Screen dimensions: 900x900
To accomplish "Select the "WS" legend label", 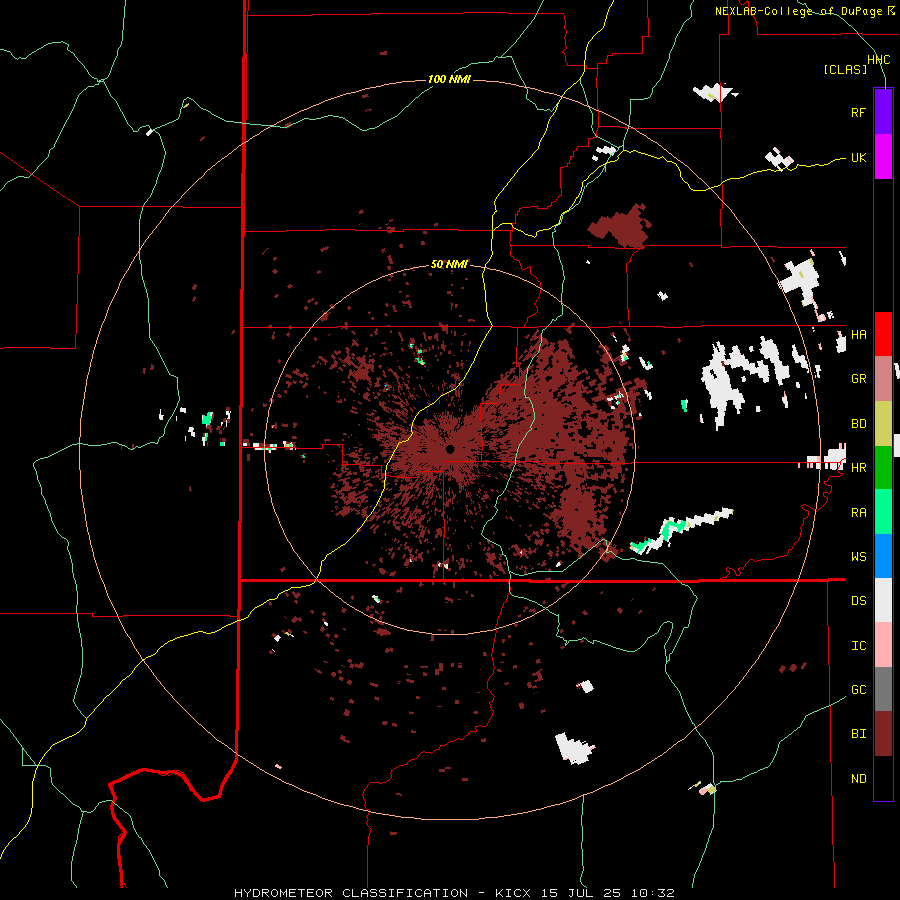I will tap(858, 557).
